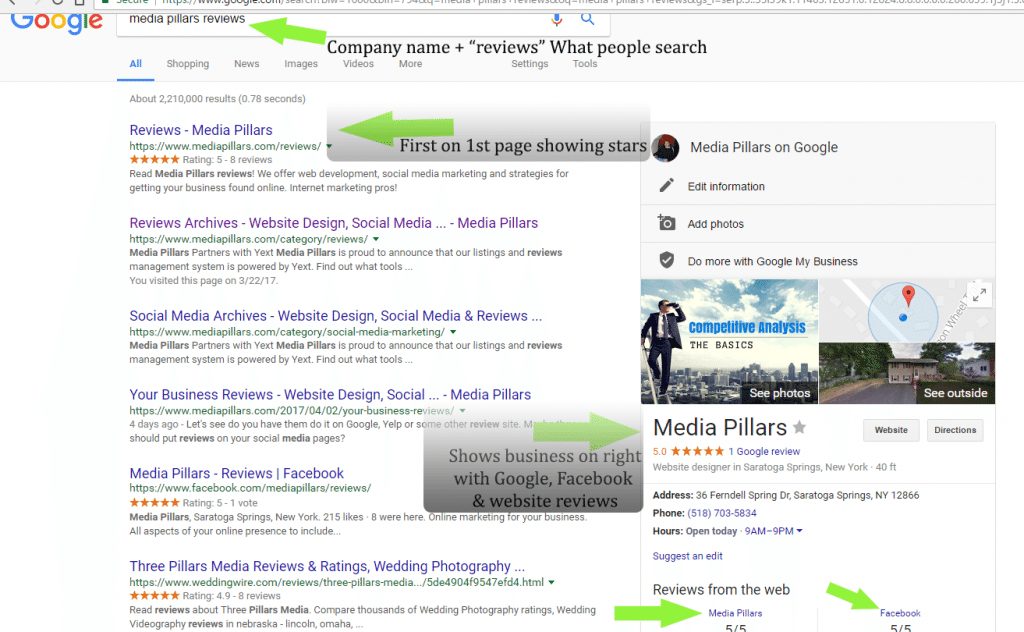Click the 'Reviews from the web' heading
The width and height of the screenshot is (1024, 632).
click(x=721, y=590)
